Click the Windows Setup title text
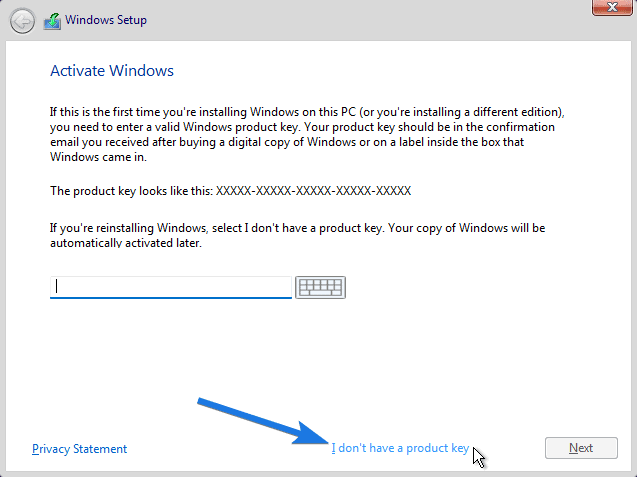 click(106, 20)
